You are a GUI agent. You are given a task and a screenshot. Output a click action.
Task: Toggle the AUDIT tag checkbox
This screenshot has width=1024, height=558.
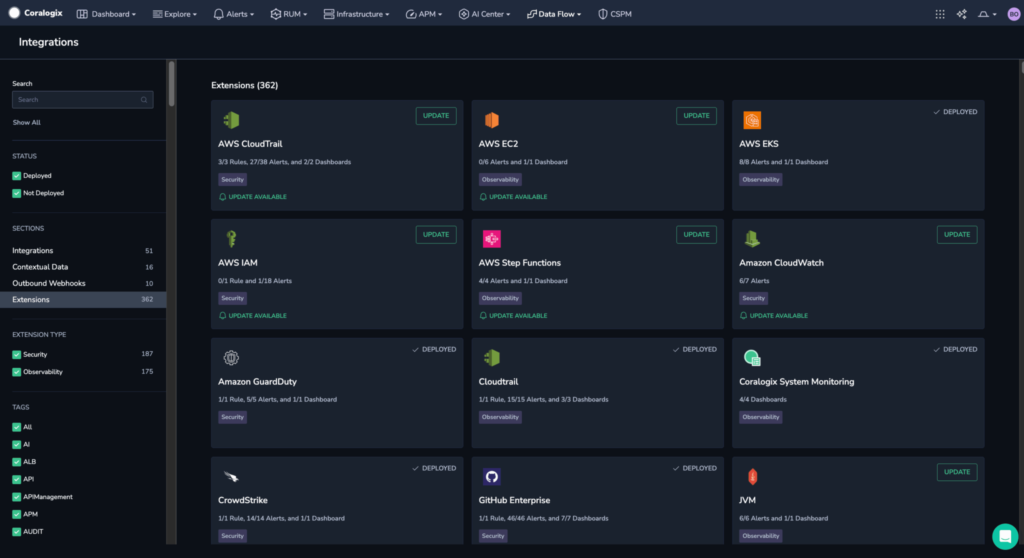[16, 532]
